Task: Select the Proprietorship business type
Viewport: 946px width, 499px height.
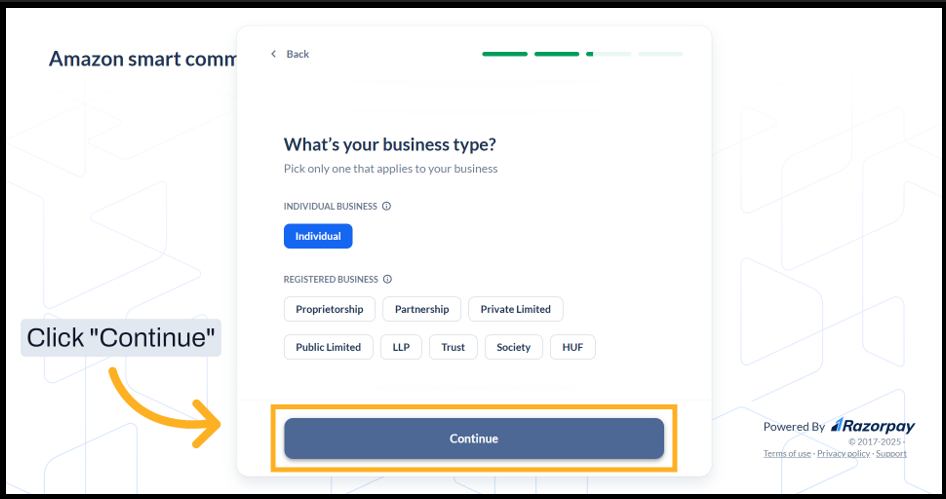Action: click(x=329, y=310)
